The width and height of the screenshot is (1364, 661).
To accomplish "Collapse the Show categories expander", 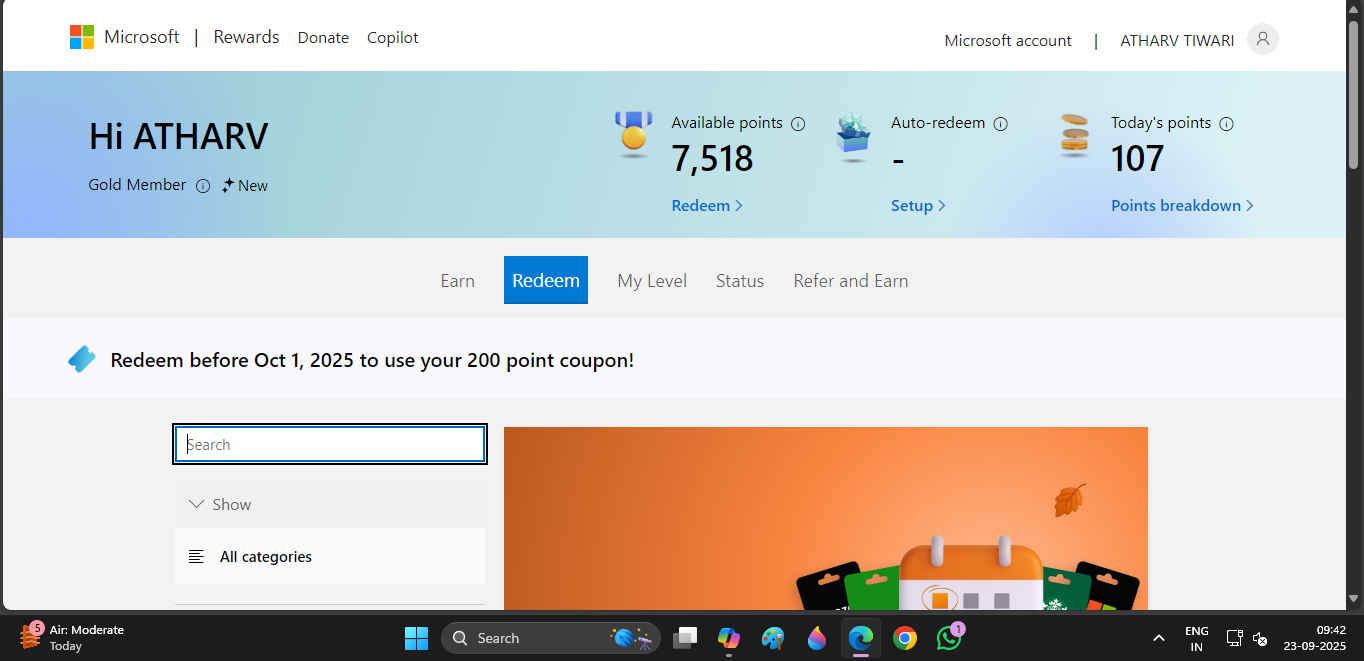I will pos(330,504).
